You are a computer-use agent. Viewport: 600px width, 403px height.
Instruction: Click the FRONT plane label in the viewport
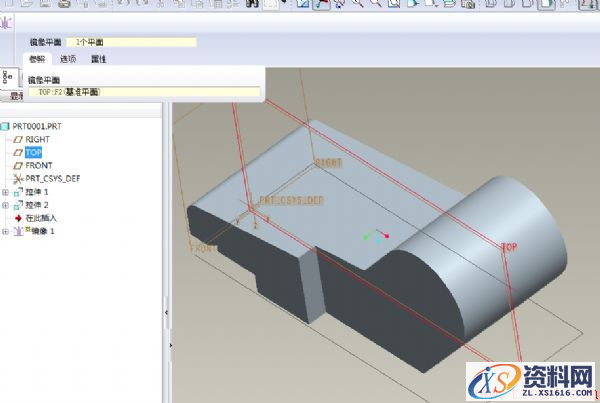[x=201, y=248]
